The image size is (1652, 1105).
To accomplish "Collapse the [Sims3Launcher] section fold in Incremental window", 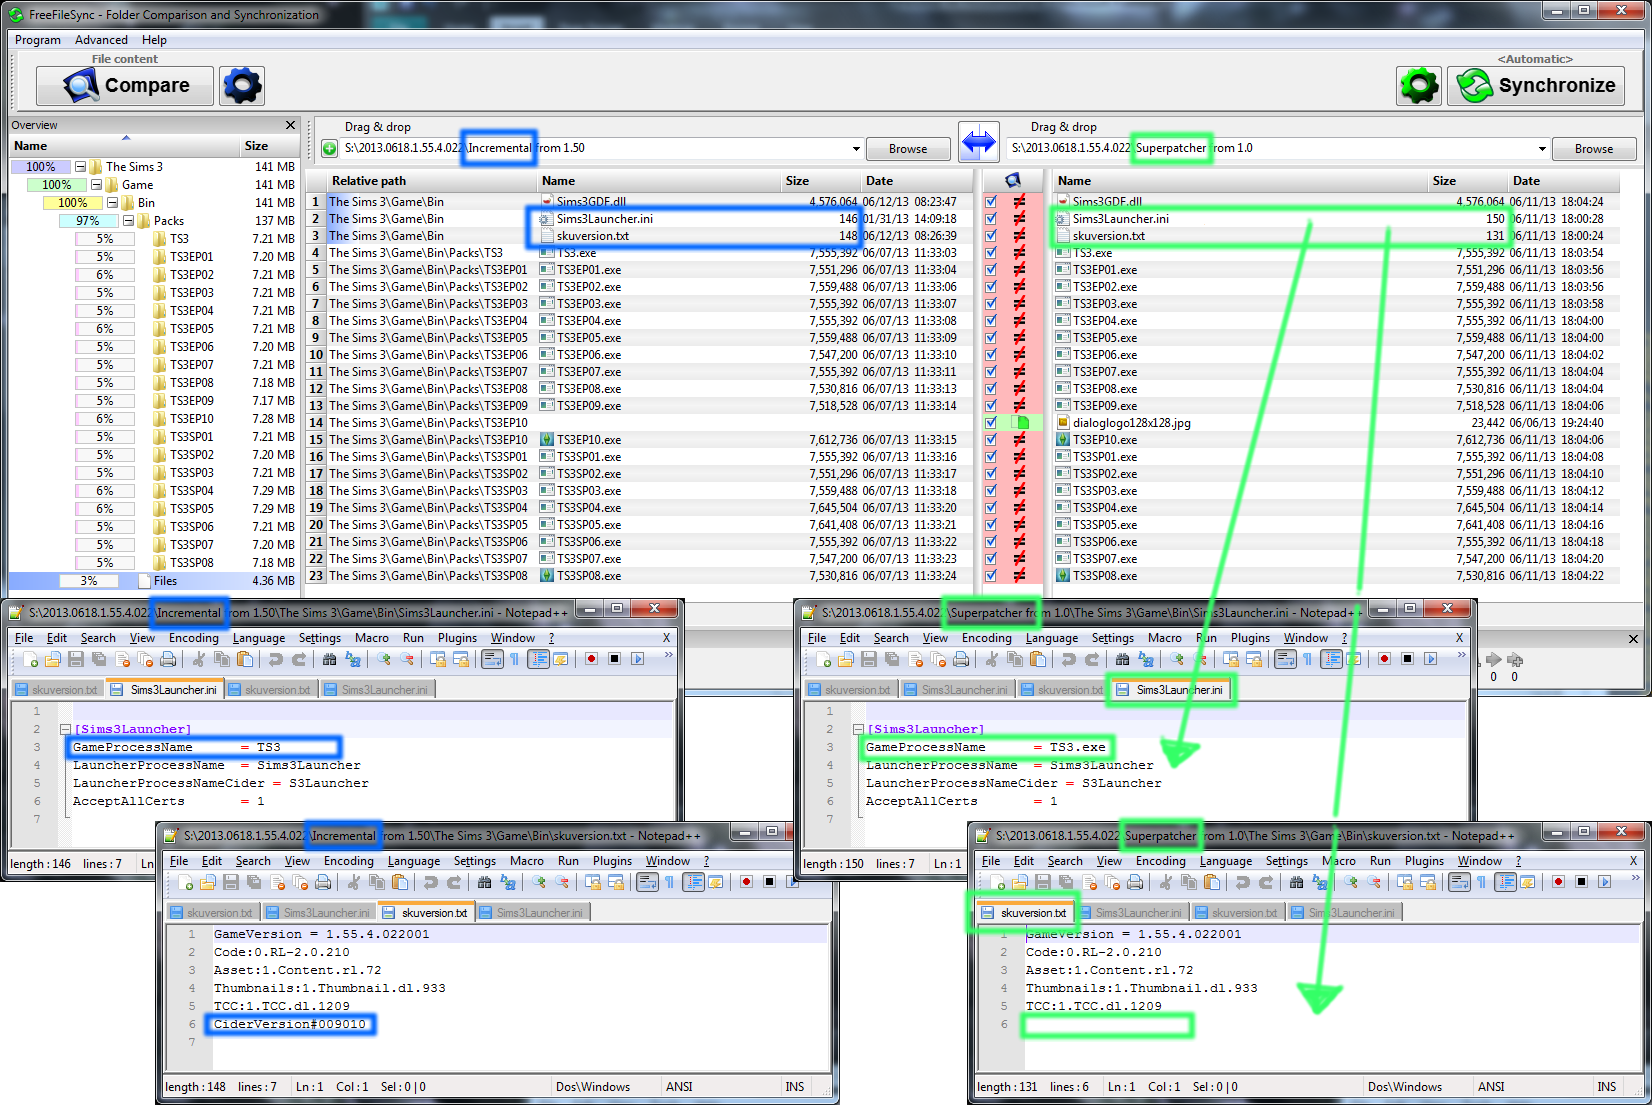I will coord(65,729).
